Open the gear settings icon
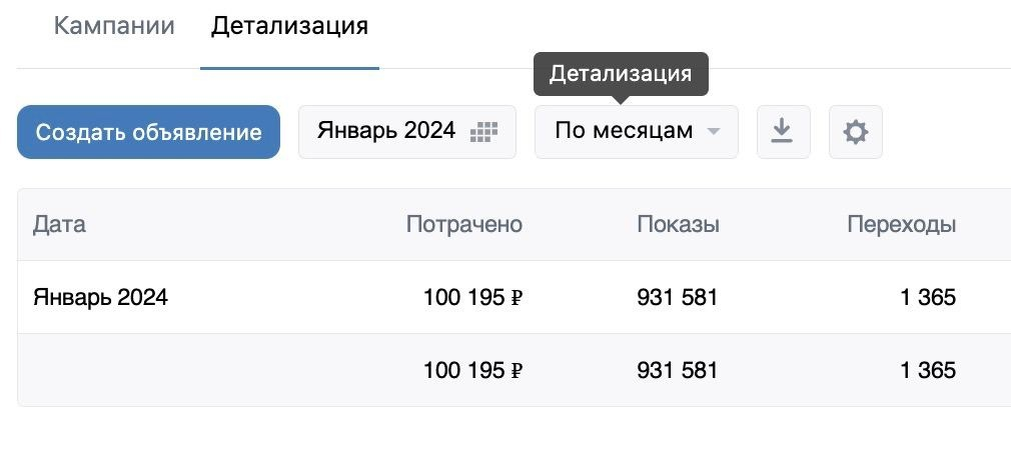The image size is (1011, 464). pyautogui.click(x=855, y=132)
